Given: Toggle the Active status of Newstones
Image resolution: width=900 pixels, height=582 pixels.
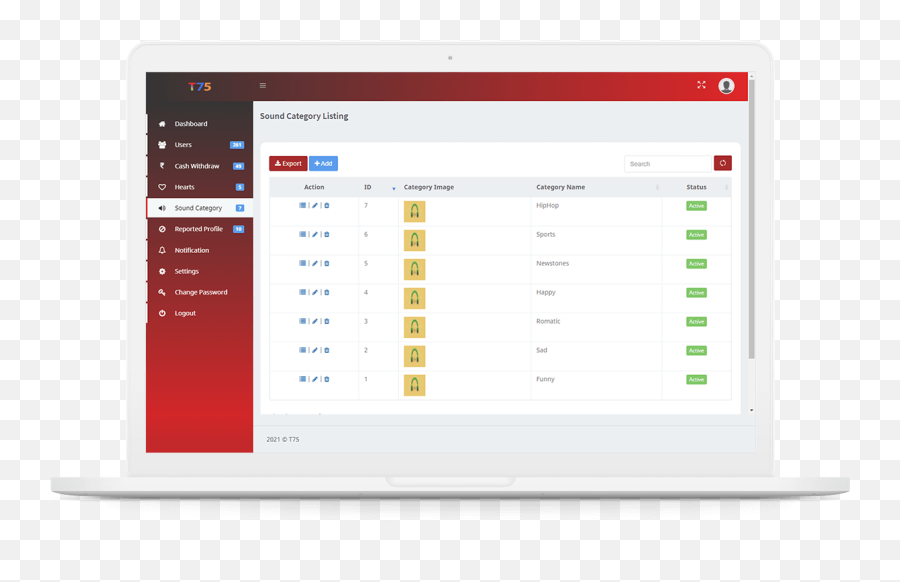Looking at the screenshot, I should [x=696, y=264].
